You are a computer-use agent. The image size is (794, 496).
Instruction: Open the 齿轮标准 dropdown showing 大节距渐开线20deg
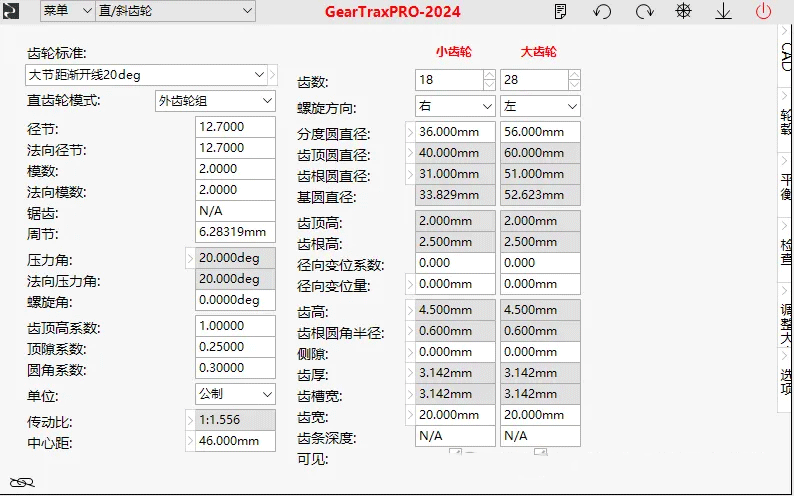(x=146, y=75)
